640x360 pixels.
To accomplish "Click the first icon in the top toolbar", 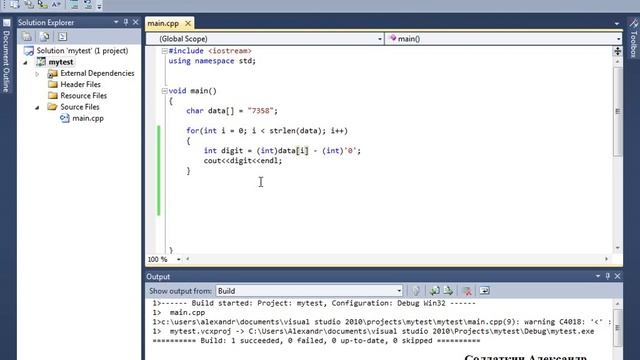I will point(15,4).
